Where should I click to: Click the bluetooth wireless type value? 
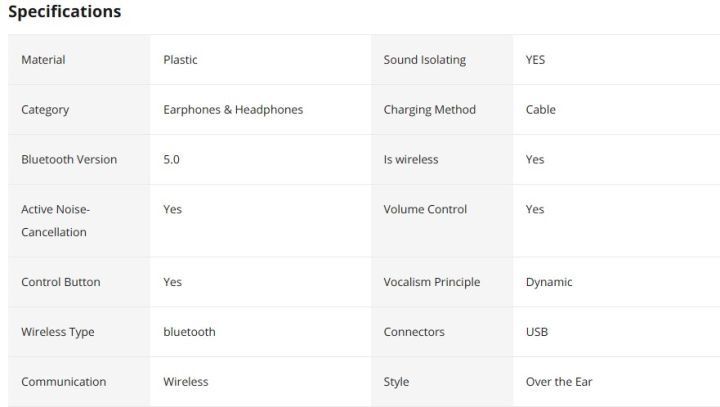(x=189, y=332)
